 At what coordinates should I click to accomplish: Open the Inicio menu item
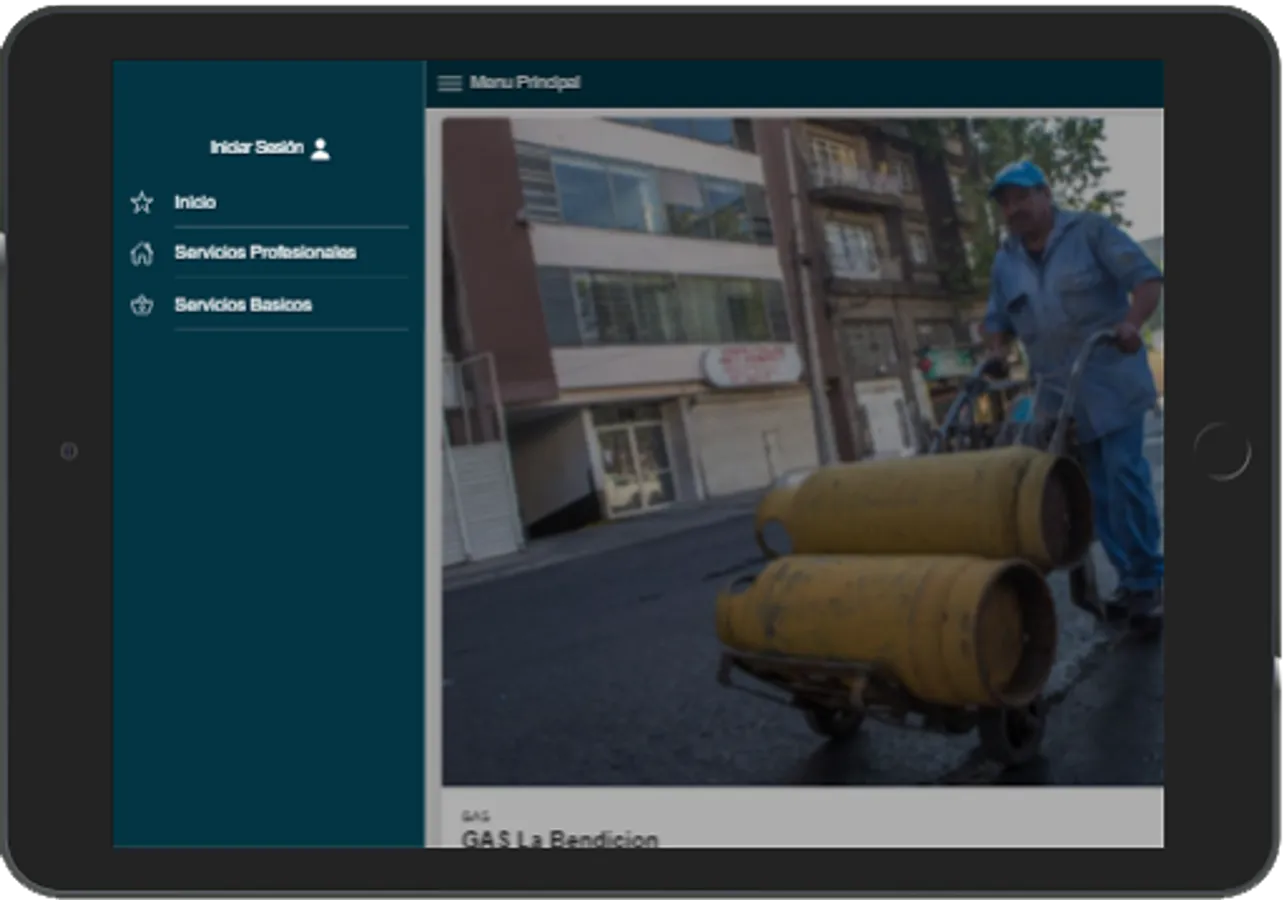(195, 203)
